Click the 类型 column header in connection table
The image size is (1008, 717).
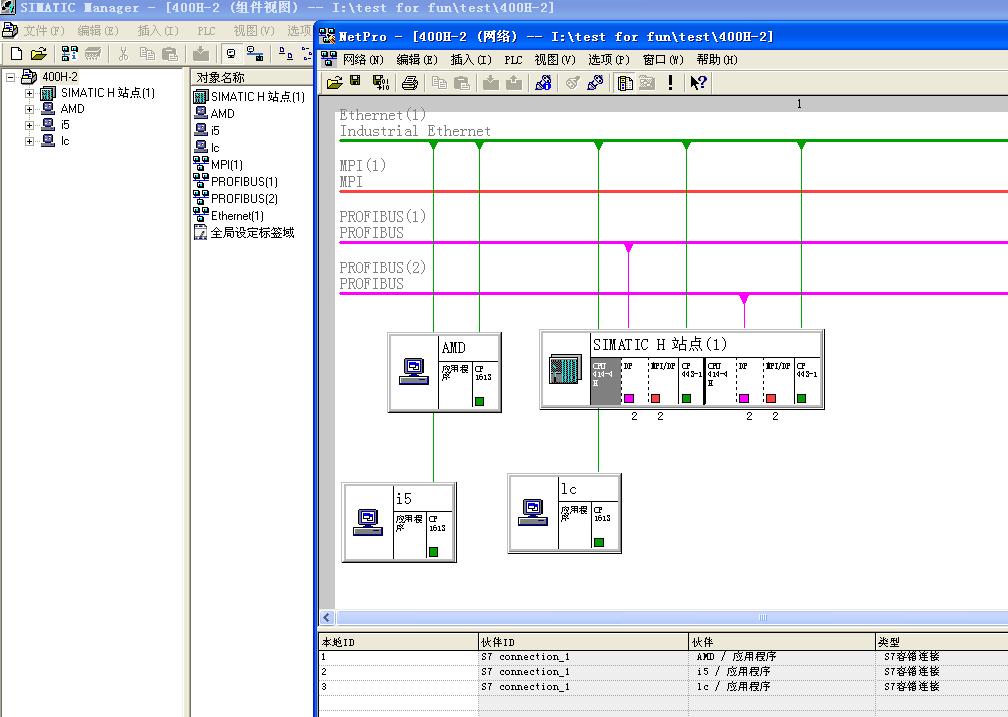942,642
